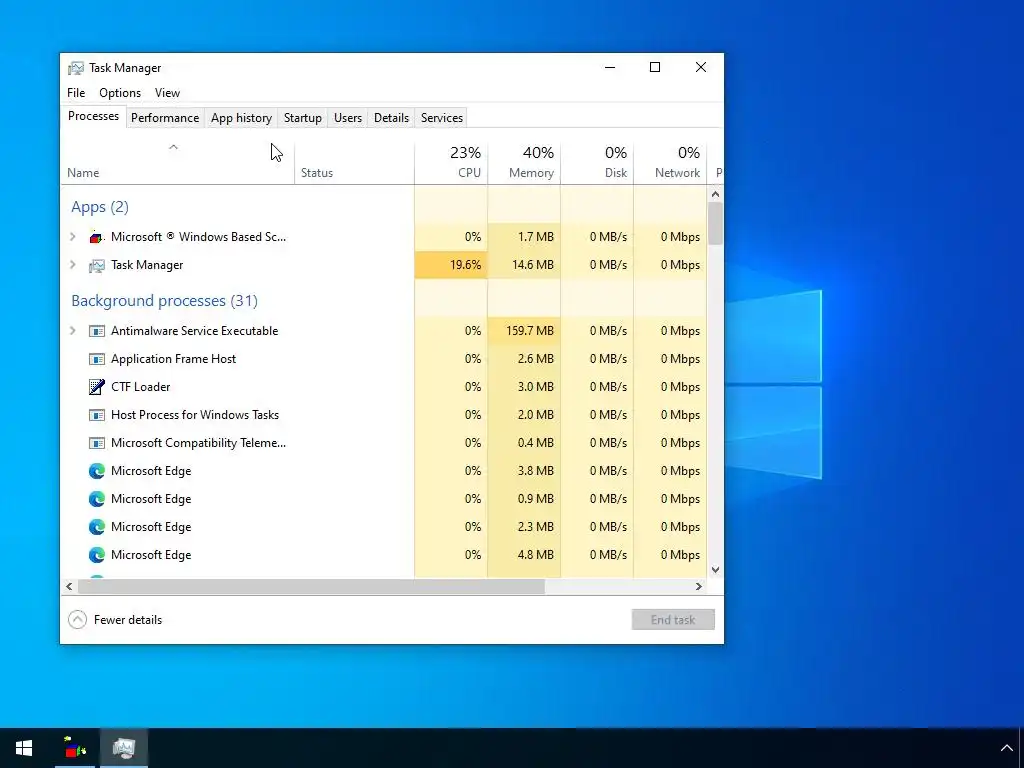The image size is (1024, 768).
Task: Maximize the Task Manager window
Action: 655,67
